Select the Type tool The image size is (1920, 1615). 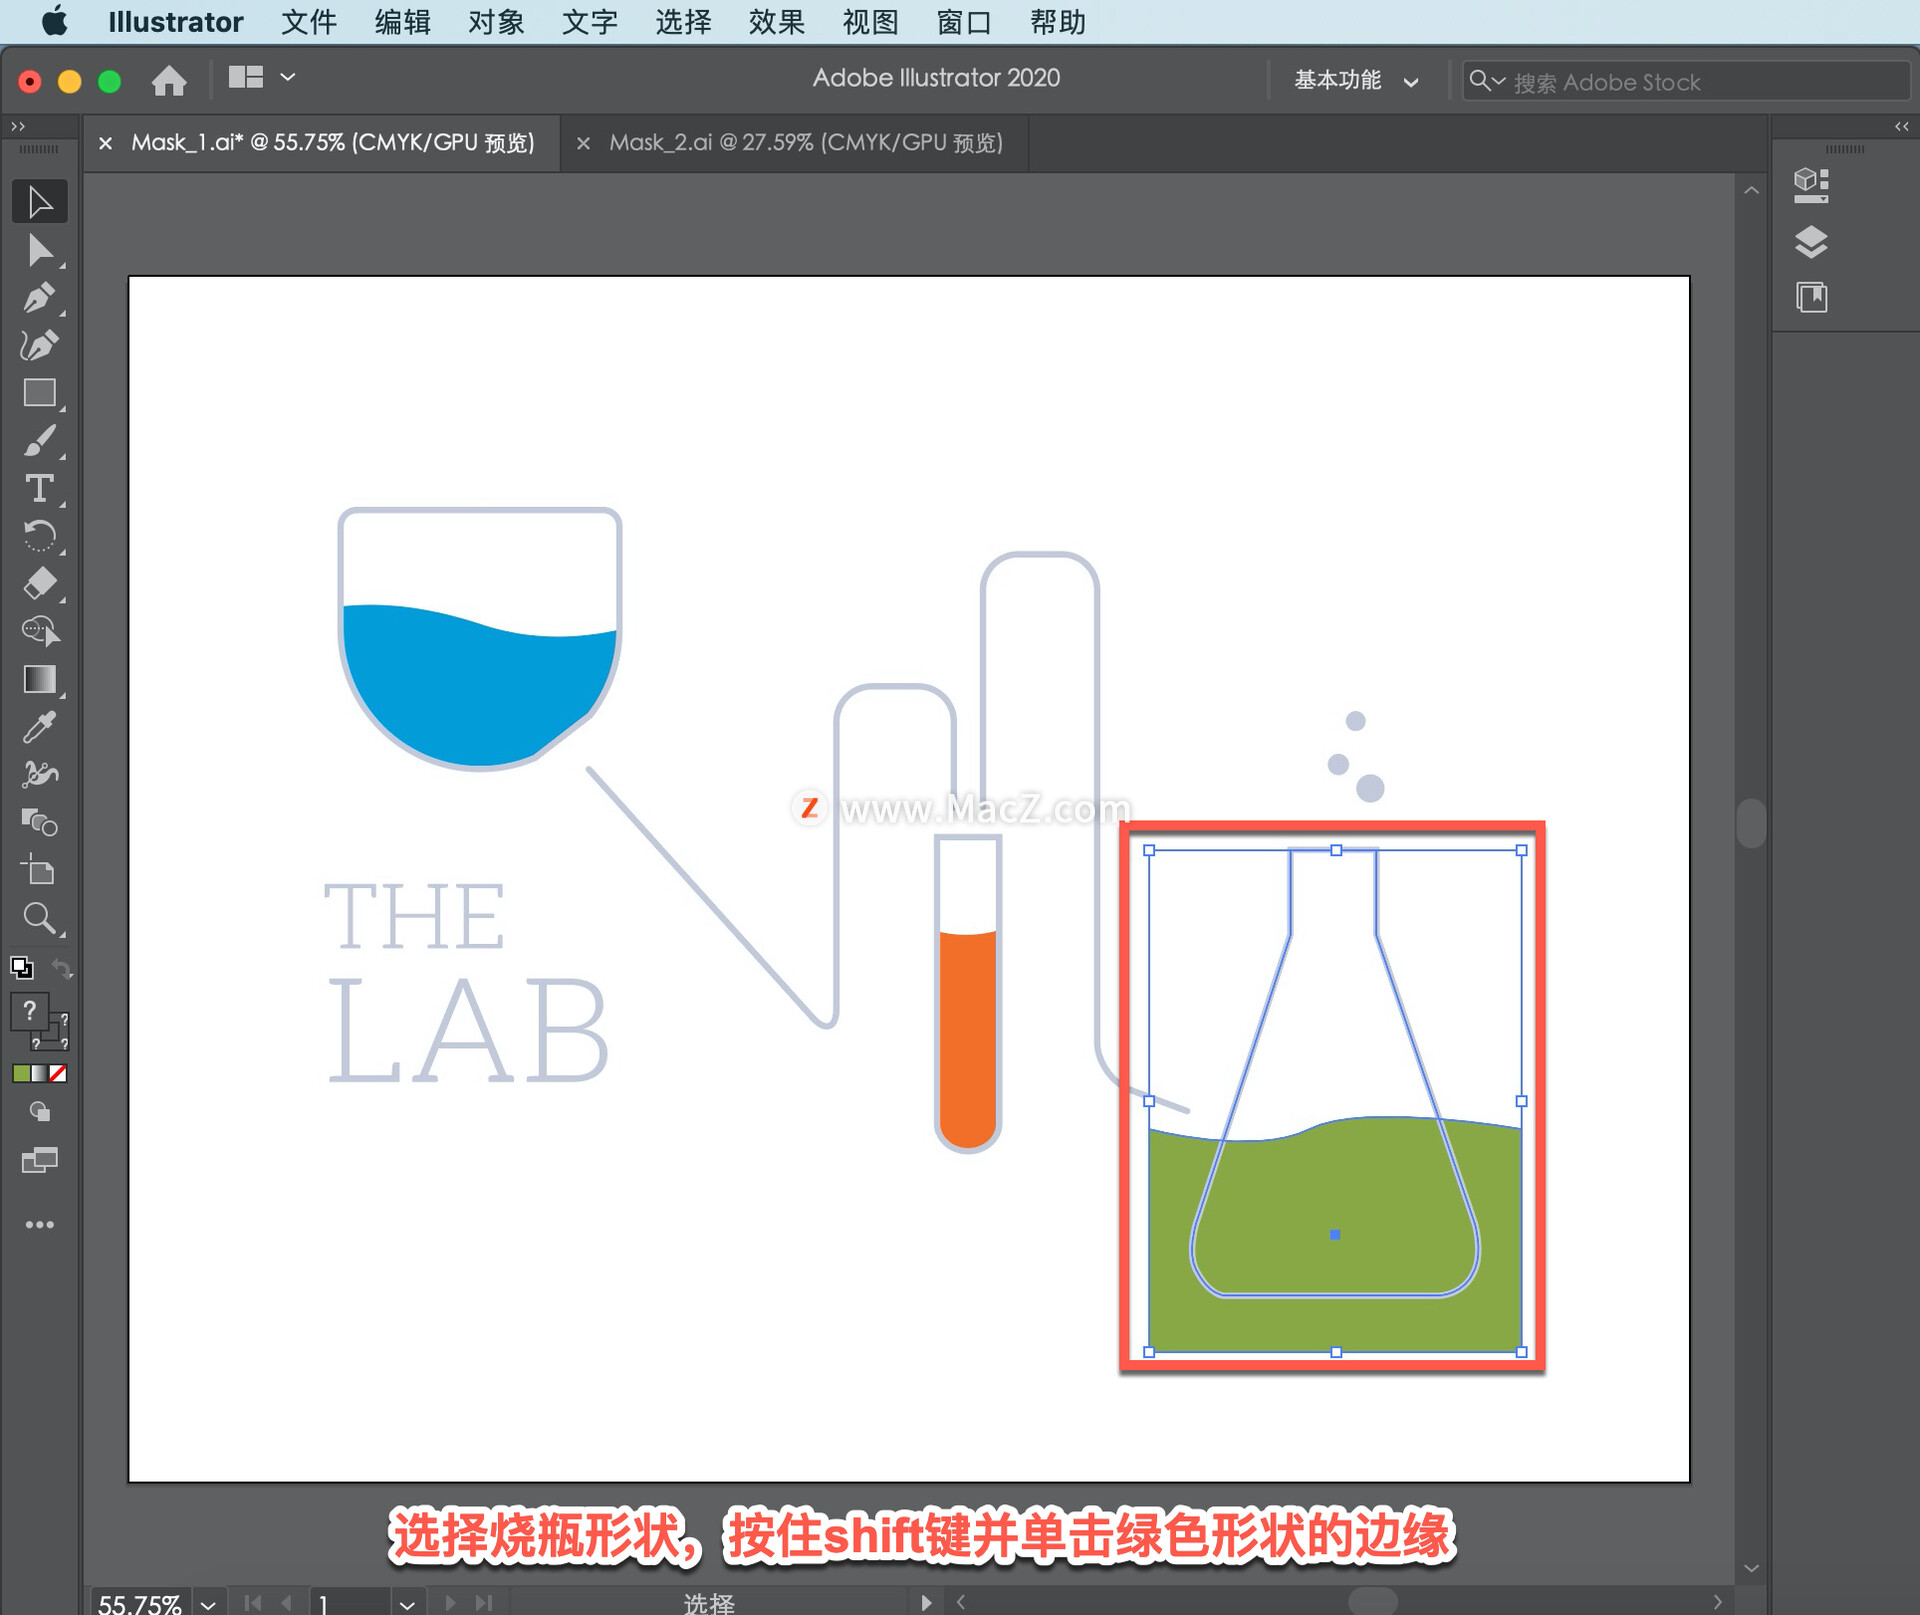[40, 488]
